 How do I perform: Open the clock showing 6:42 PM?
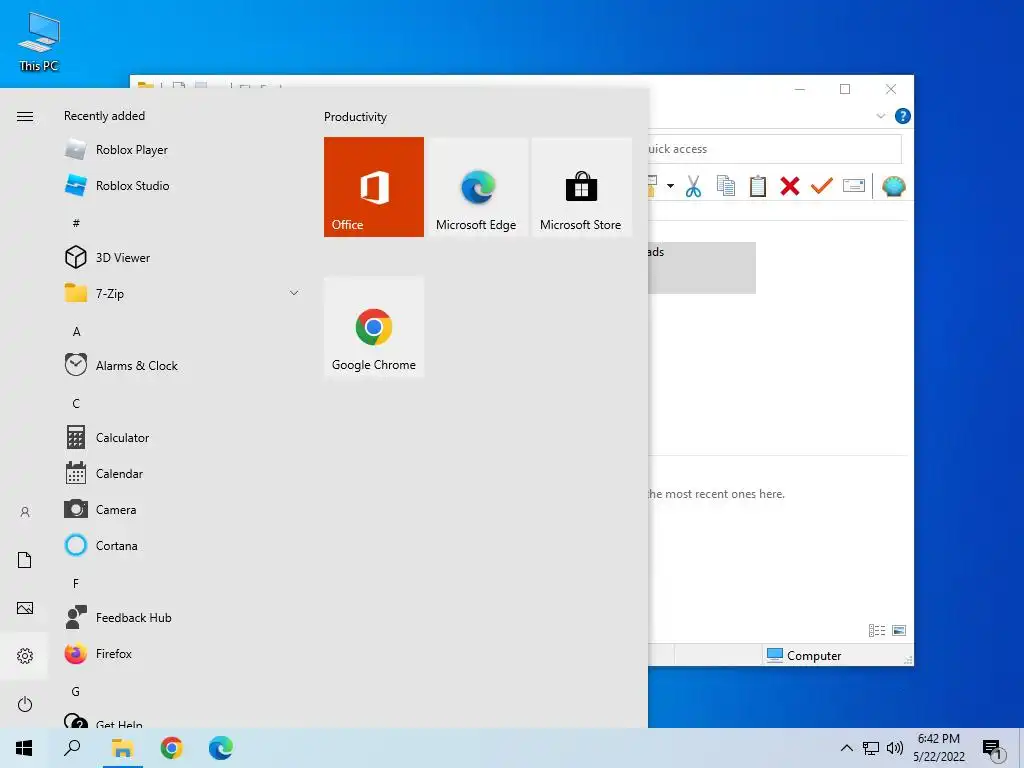point(938,748)
